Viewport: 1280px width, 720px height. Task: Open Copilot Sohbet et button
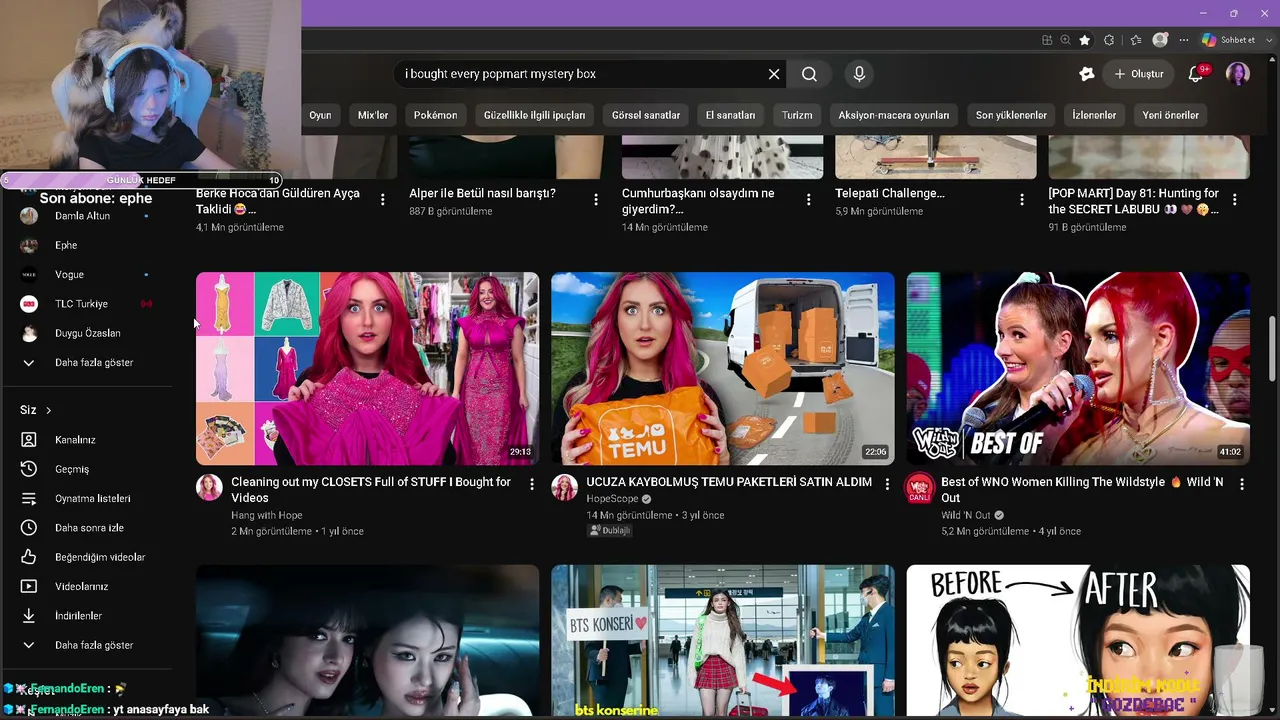(1227, 40)
